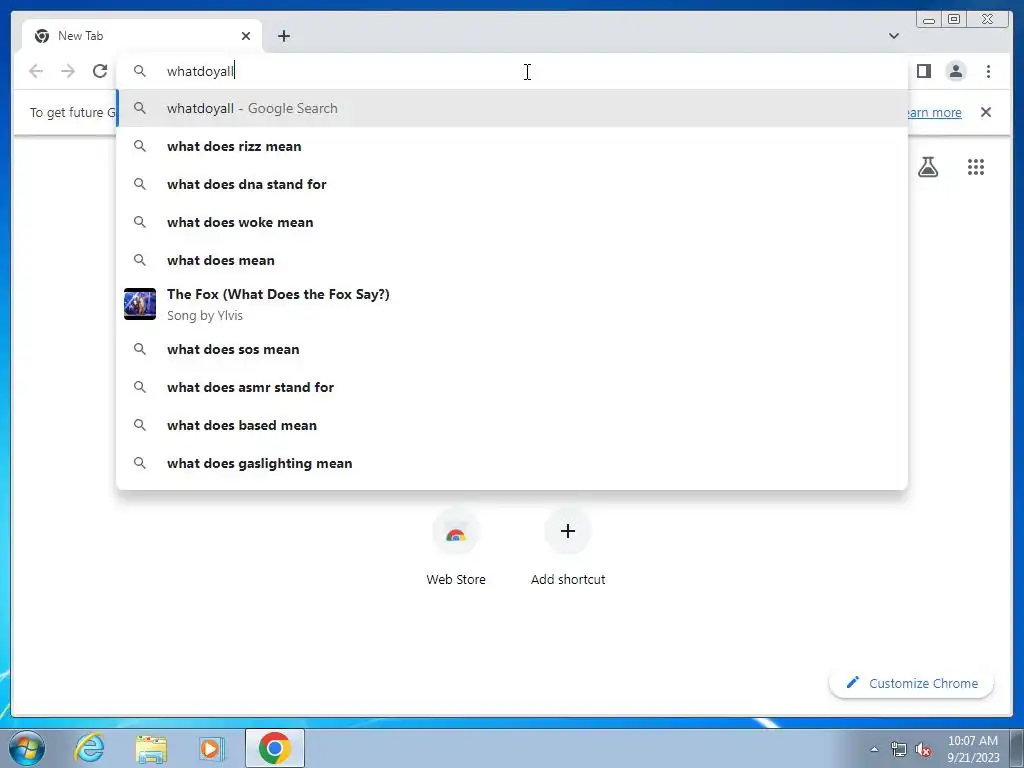Reload the current page

click(x=100, y=71)
